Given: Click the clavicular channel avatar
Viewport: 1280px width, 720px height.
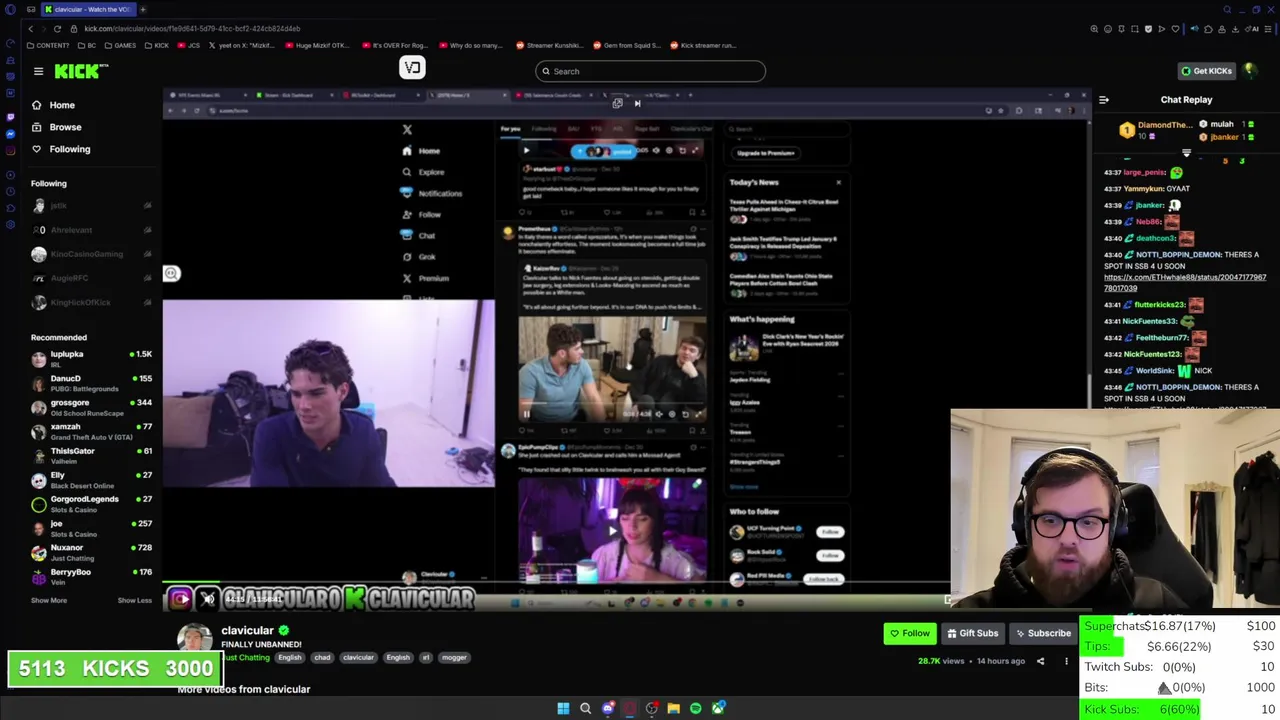Looking at the screenshot, I should tap(195, 638).
